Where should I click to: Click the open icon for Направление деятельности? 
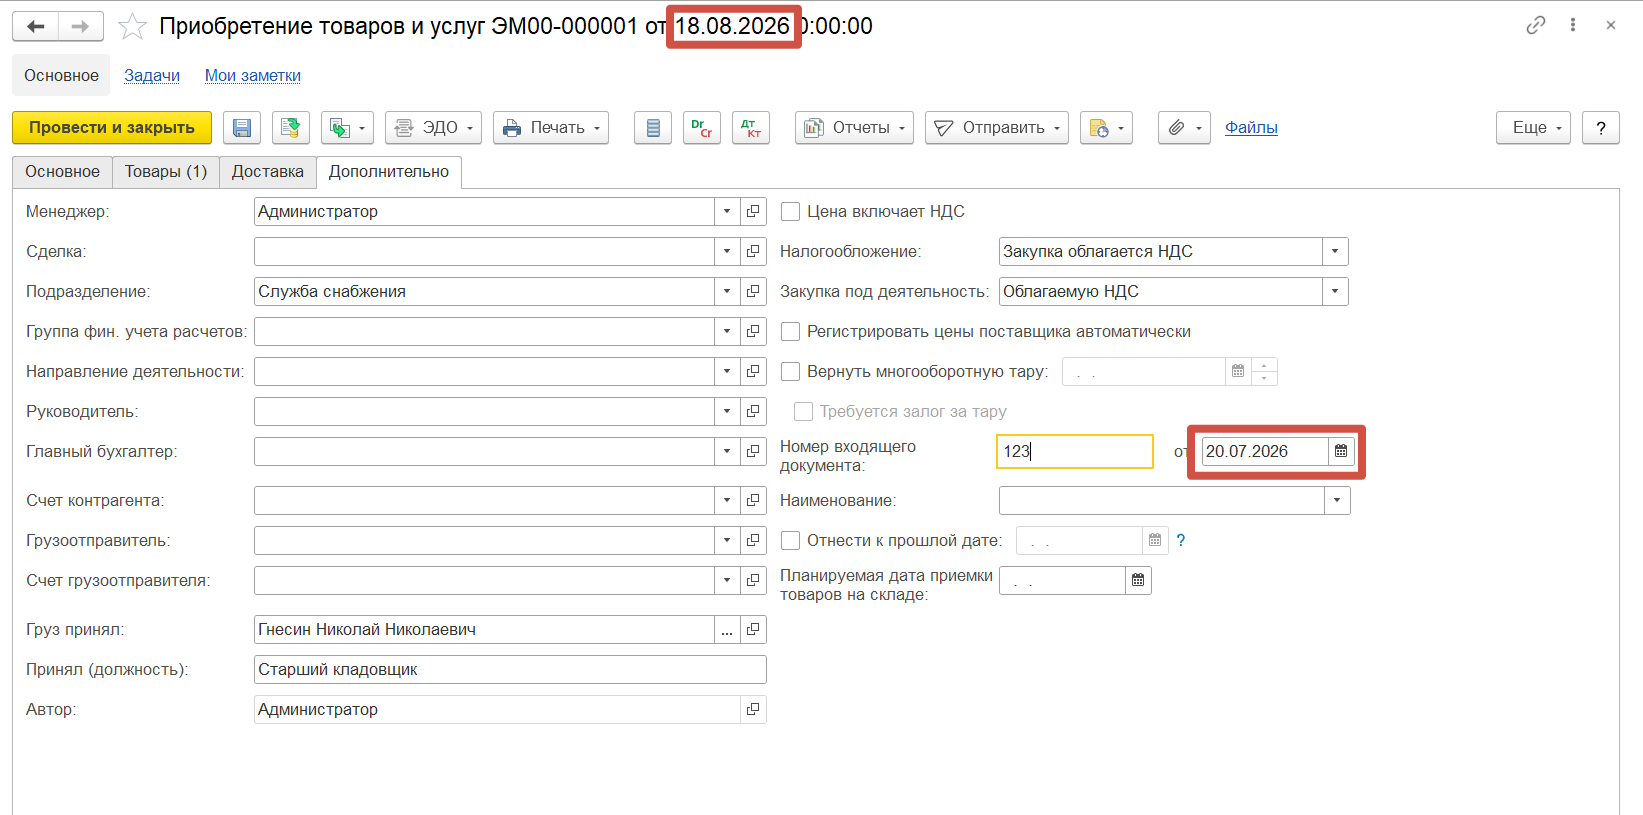pos(753,371)
